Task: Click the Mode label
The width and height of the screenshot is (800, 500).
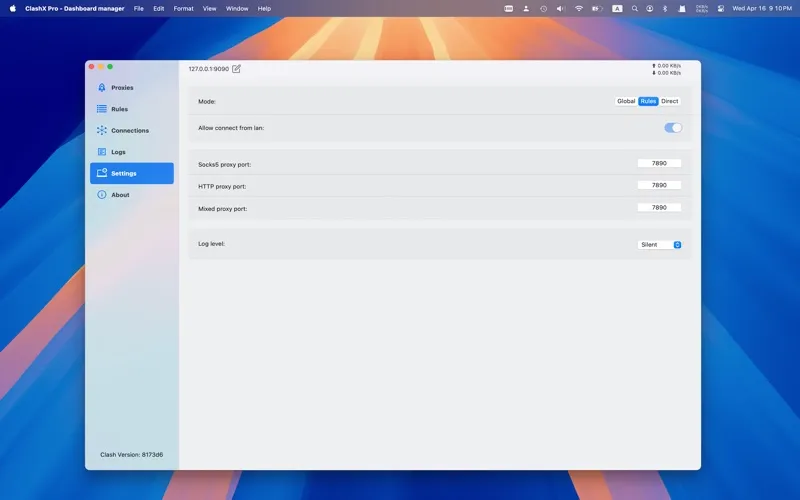Action: tap(207, 102)
